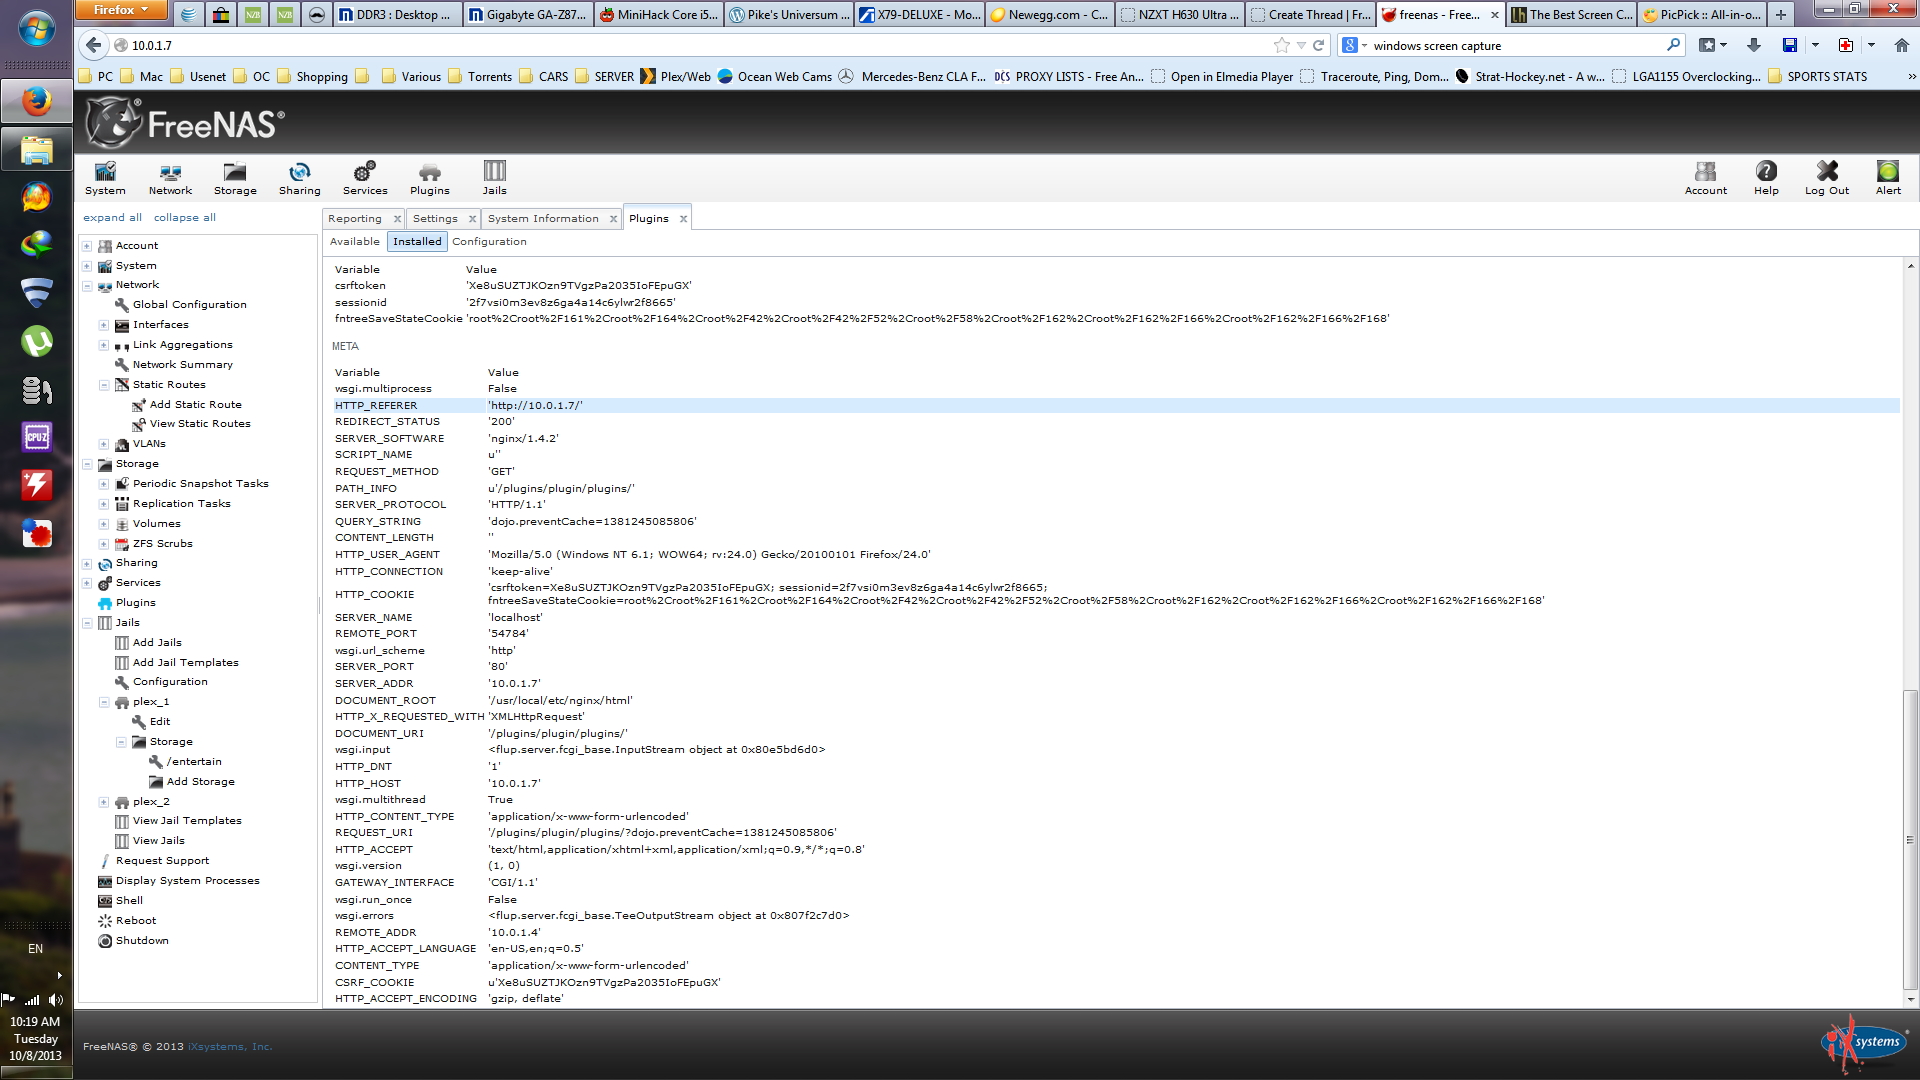Close the Reporting tab
This screenshot has height=1080, width=1920.
click(397, 219)
